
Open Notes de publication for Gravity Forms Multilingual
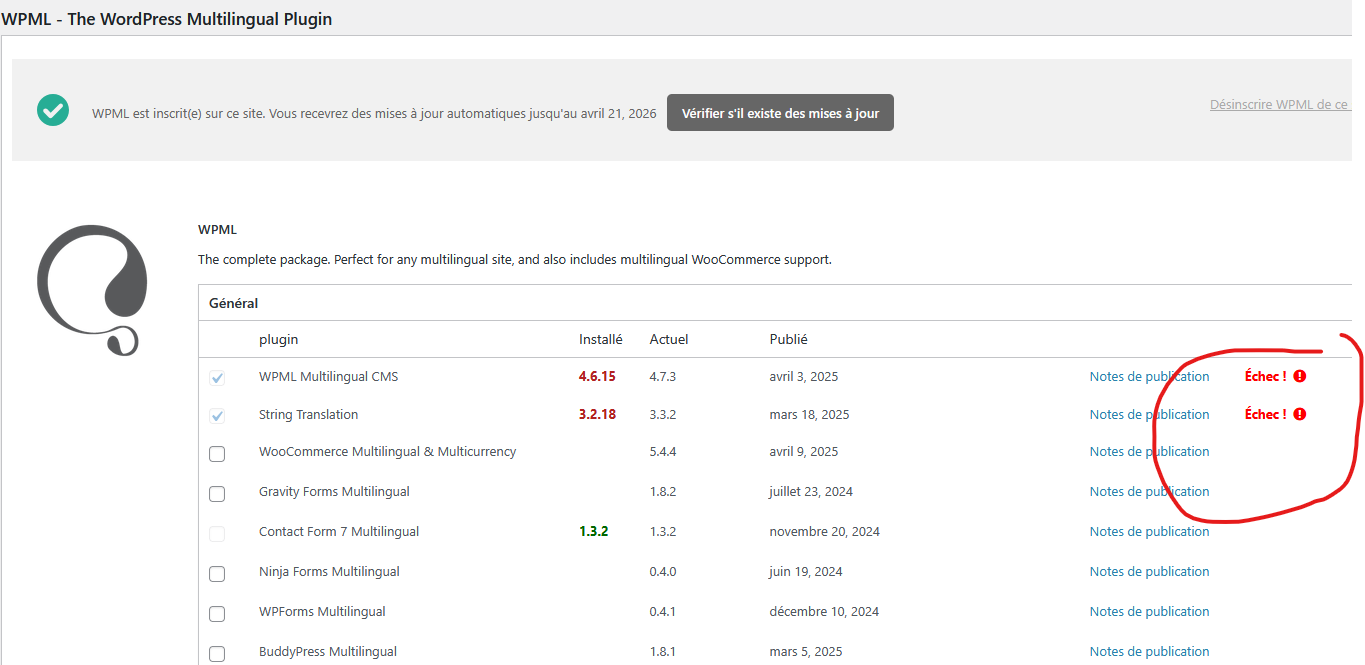1149,492
